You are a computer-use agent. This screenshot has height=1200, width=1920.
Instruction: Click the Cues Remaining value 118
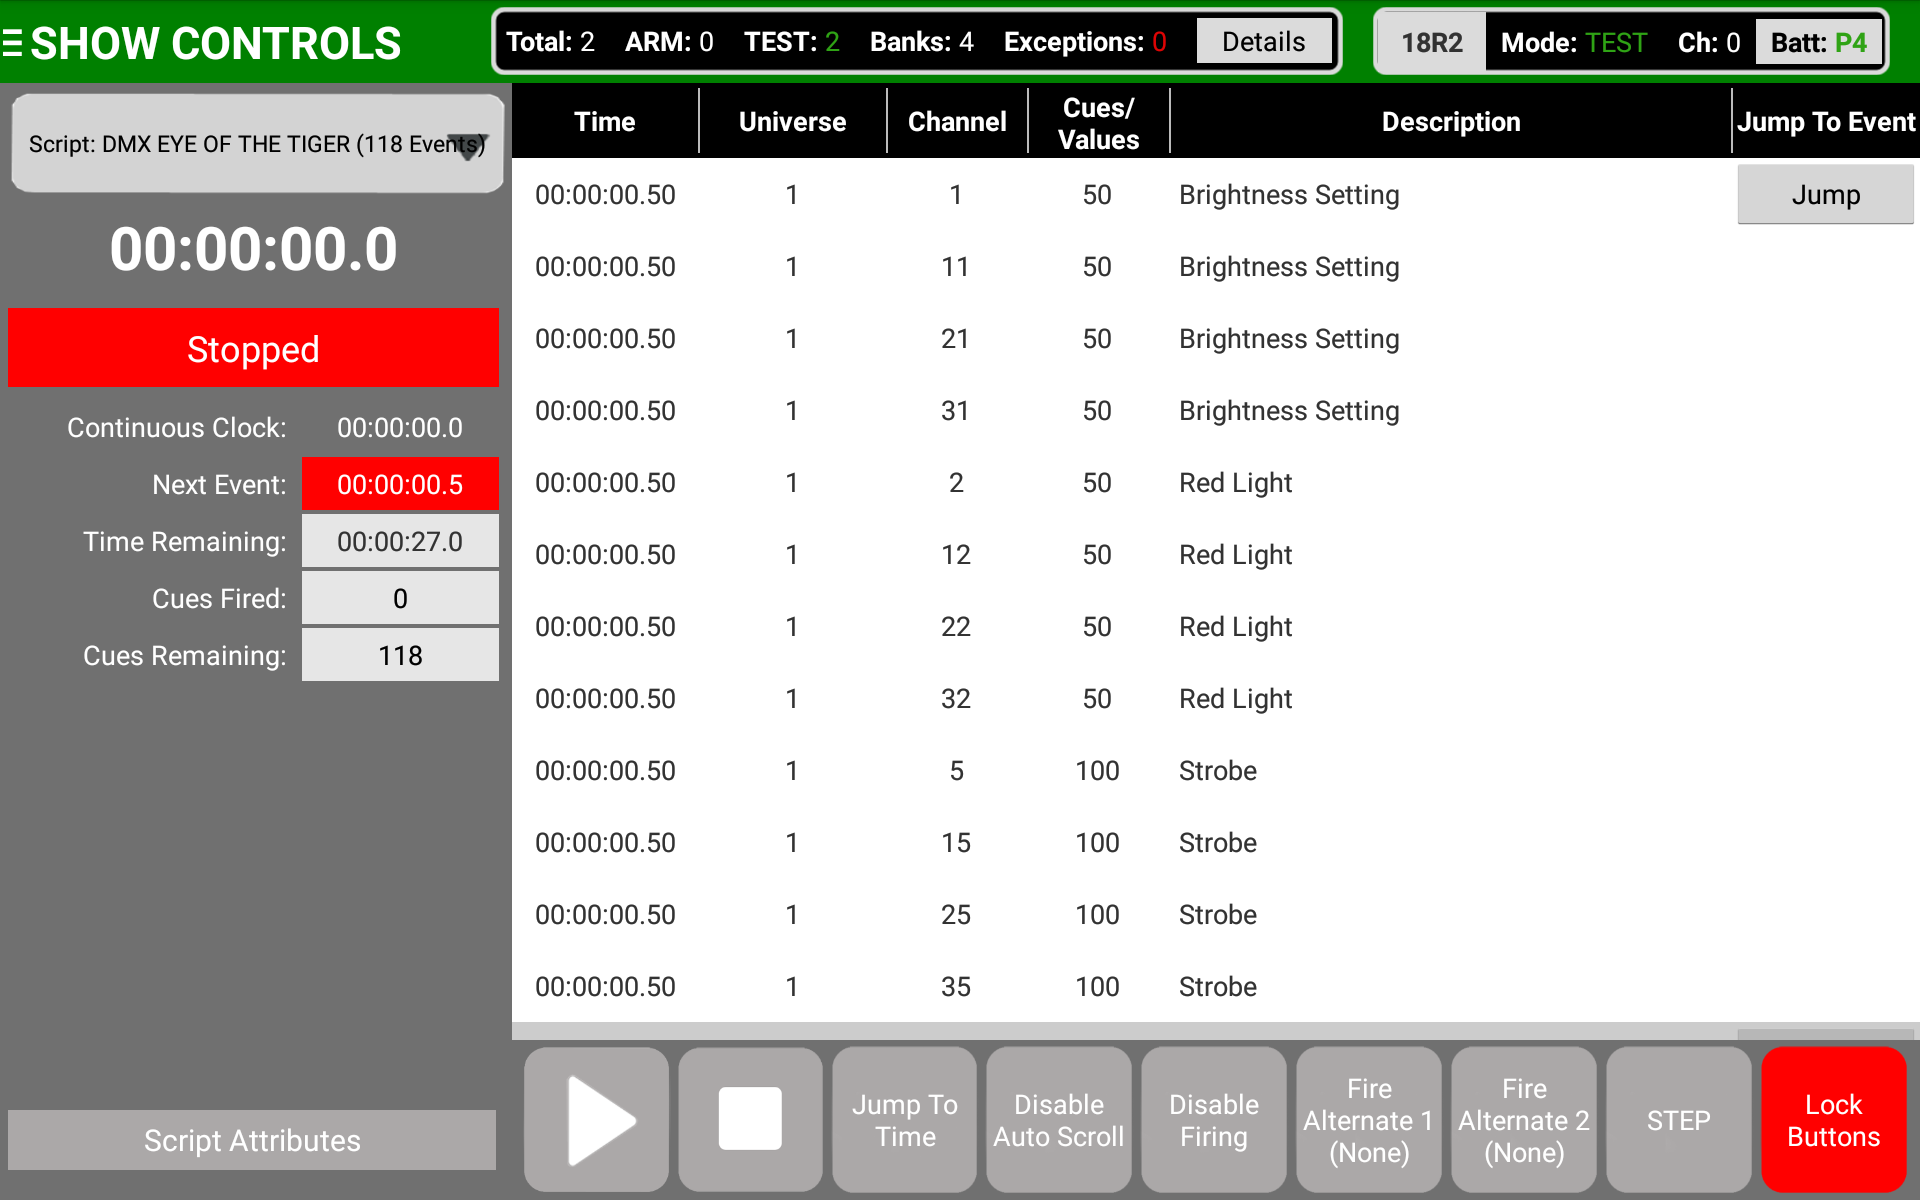coord(400,655)
